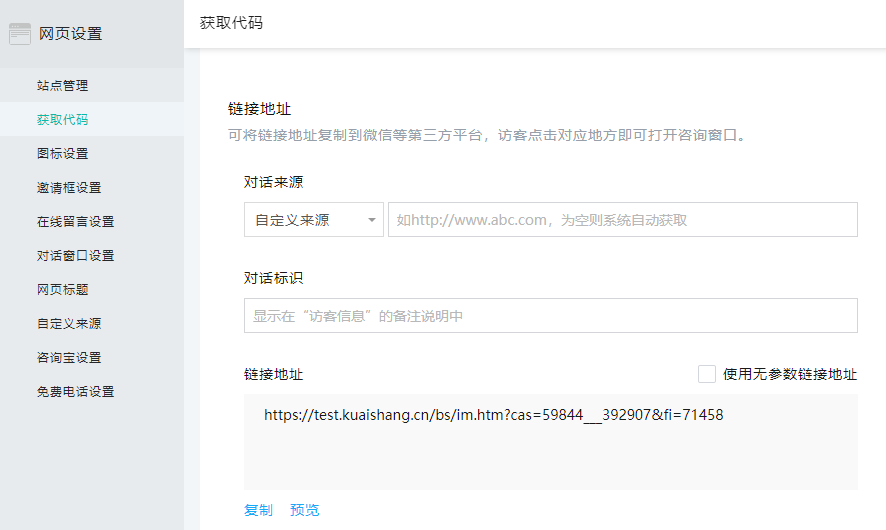This screenshot has width=886, height=530.
Task: Focus the 对话标识 input field
Action: pos(550,316)
